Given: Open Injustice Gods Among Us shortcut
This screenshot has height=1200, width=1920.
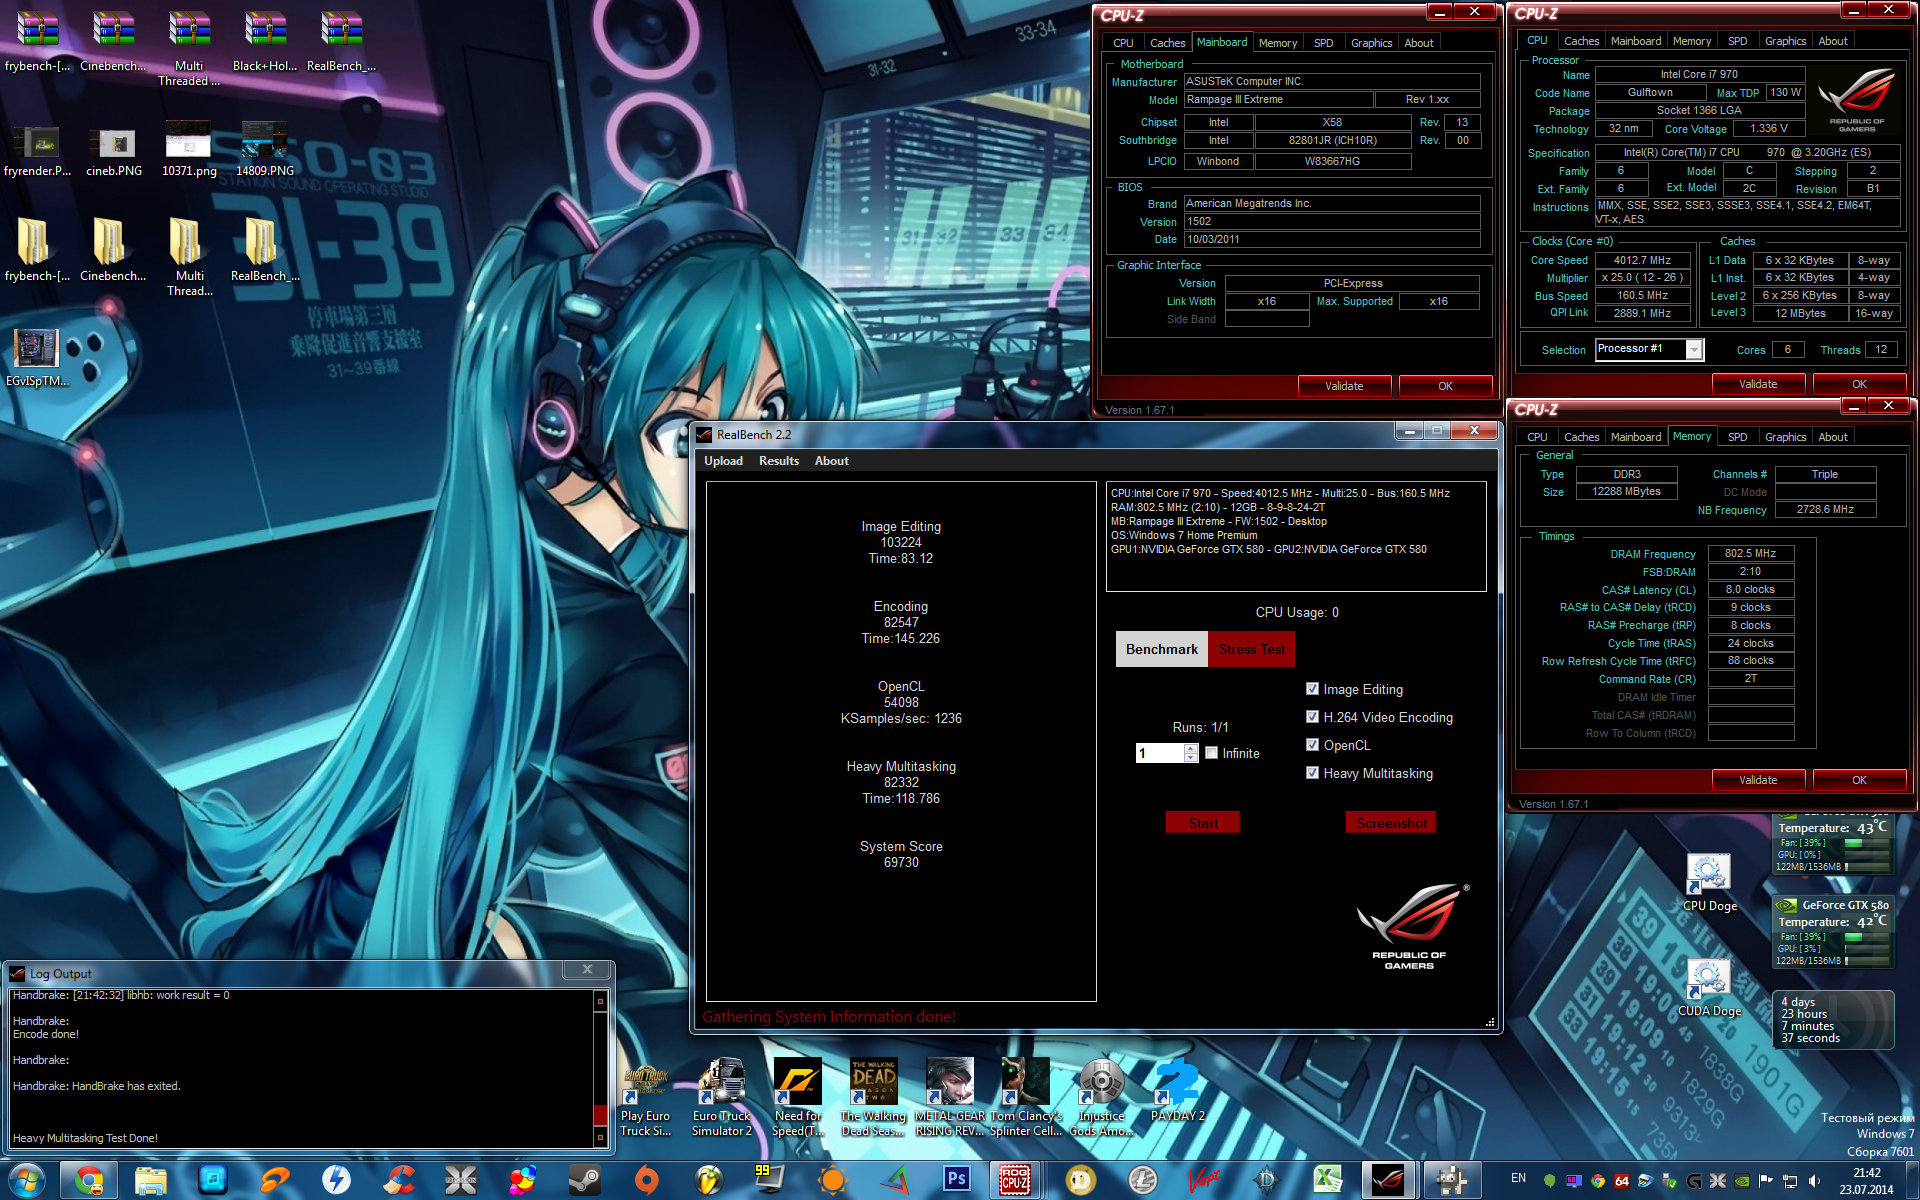Looking at the screenshot, I should point(1101,1097).
